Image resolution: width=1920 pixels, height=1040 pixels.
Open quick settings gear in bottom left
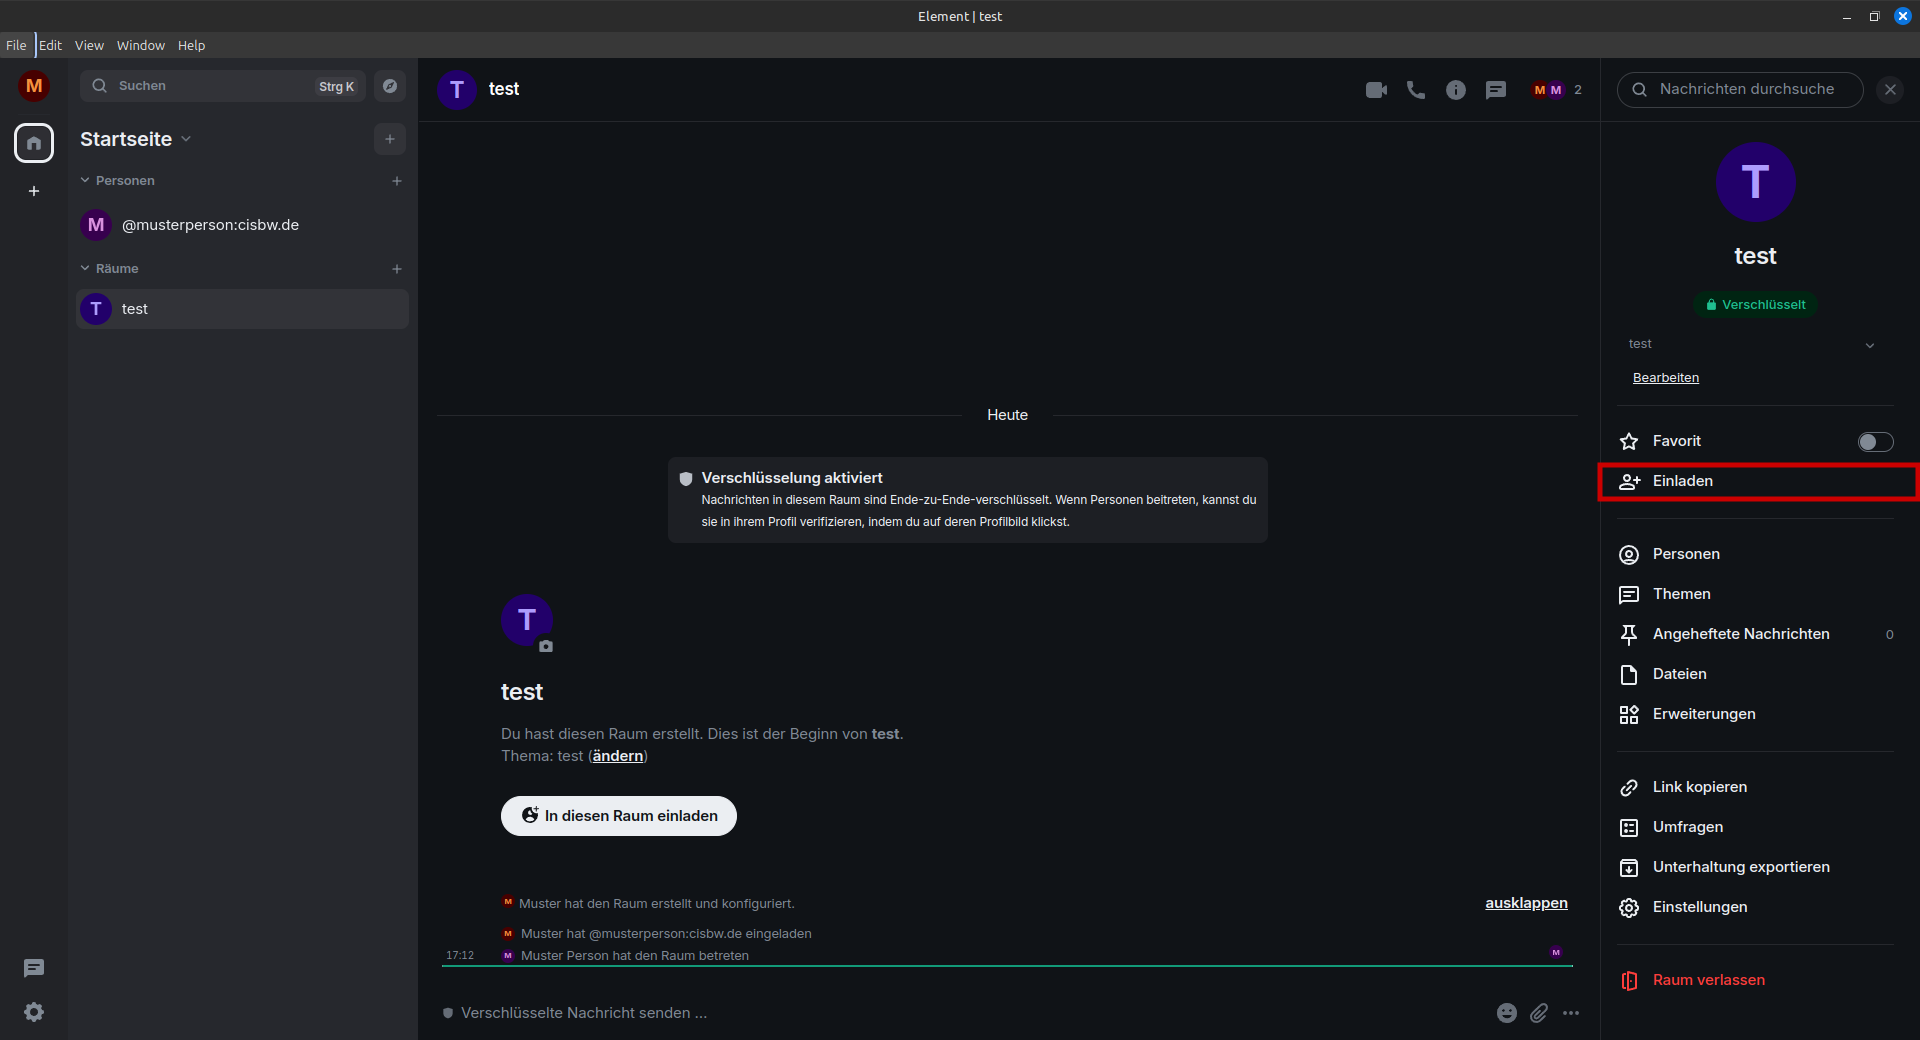coord(34,1012)
